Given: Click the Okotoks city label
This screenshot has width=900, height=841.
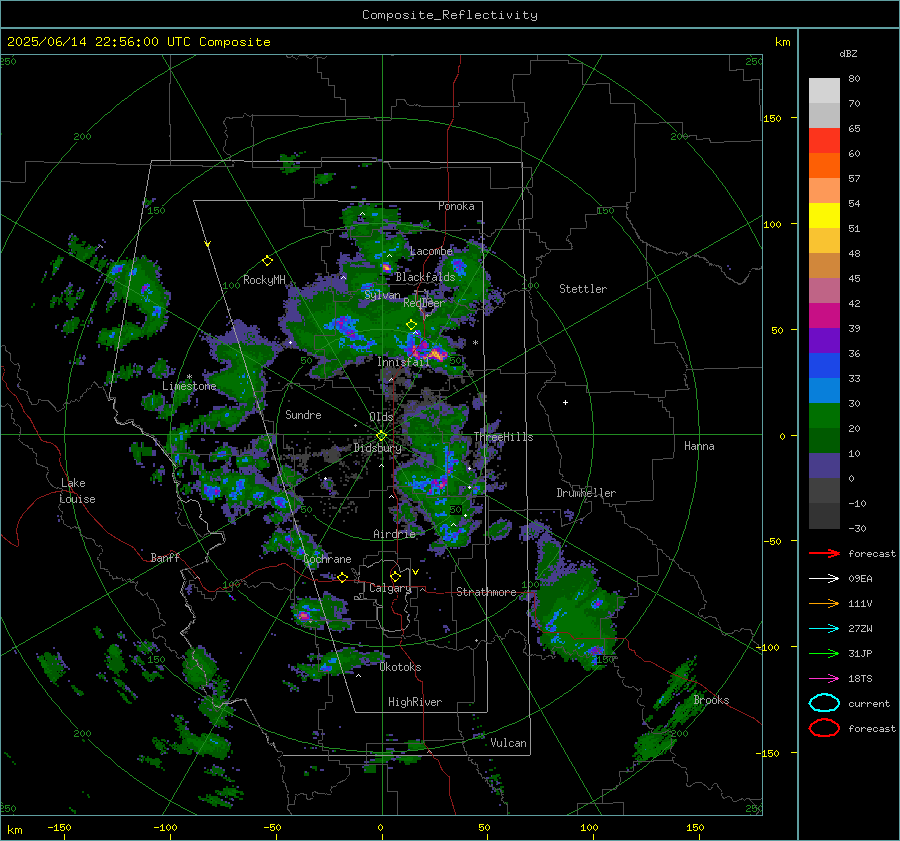Looking at the screenshot, I should [x=401, y=667].
